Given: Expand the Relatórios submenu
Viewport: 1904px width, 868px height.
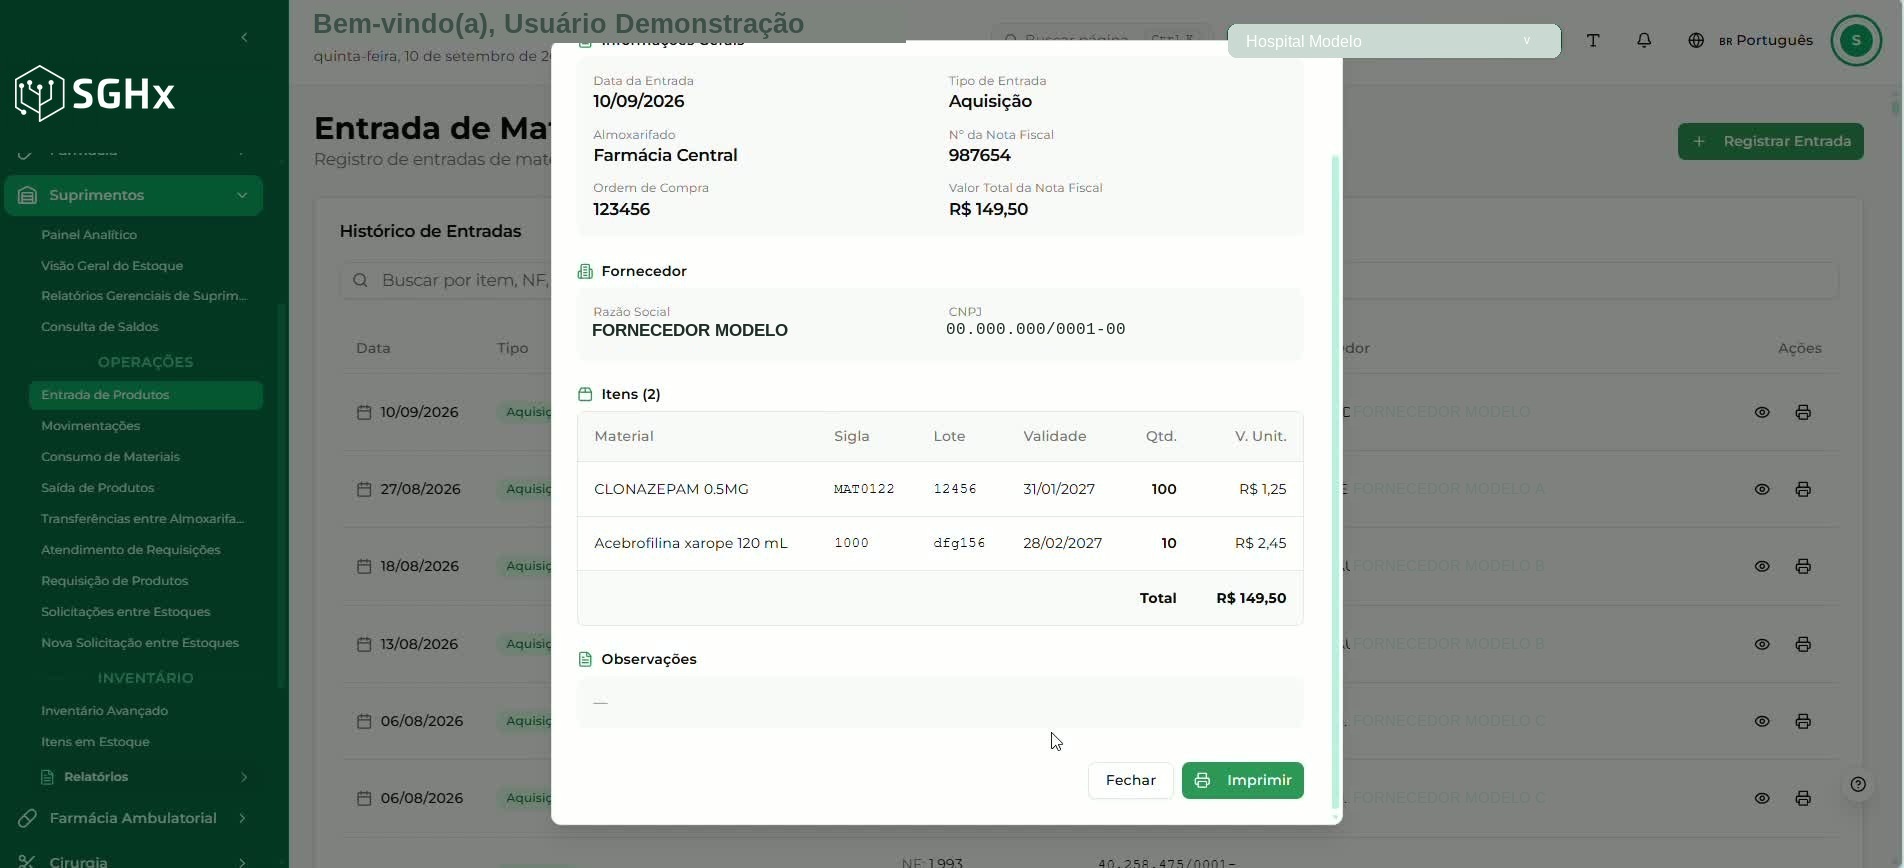Looking at the screenshot, I should tap(145, 777).
